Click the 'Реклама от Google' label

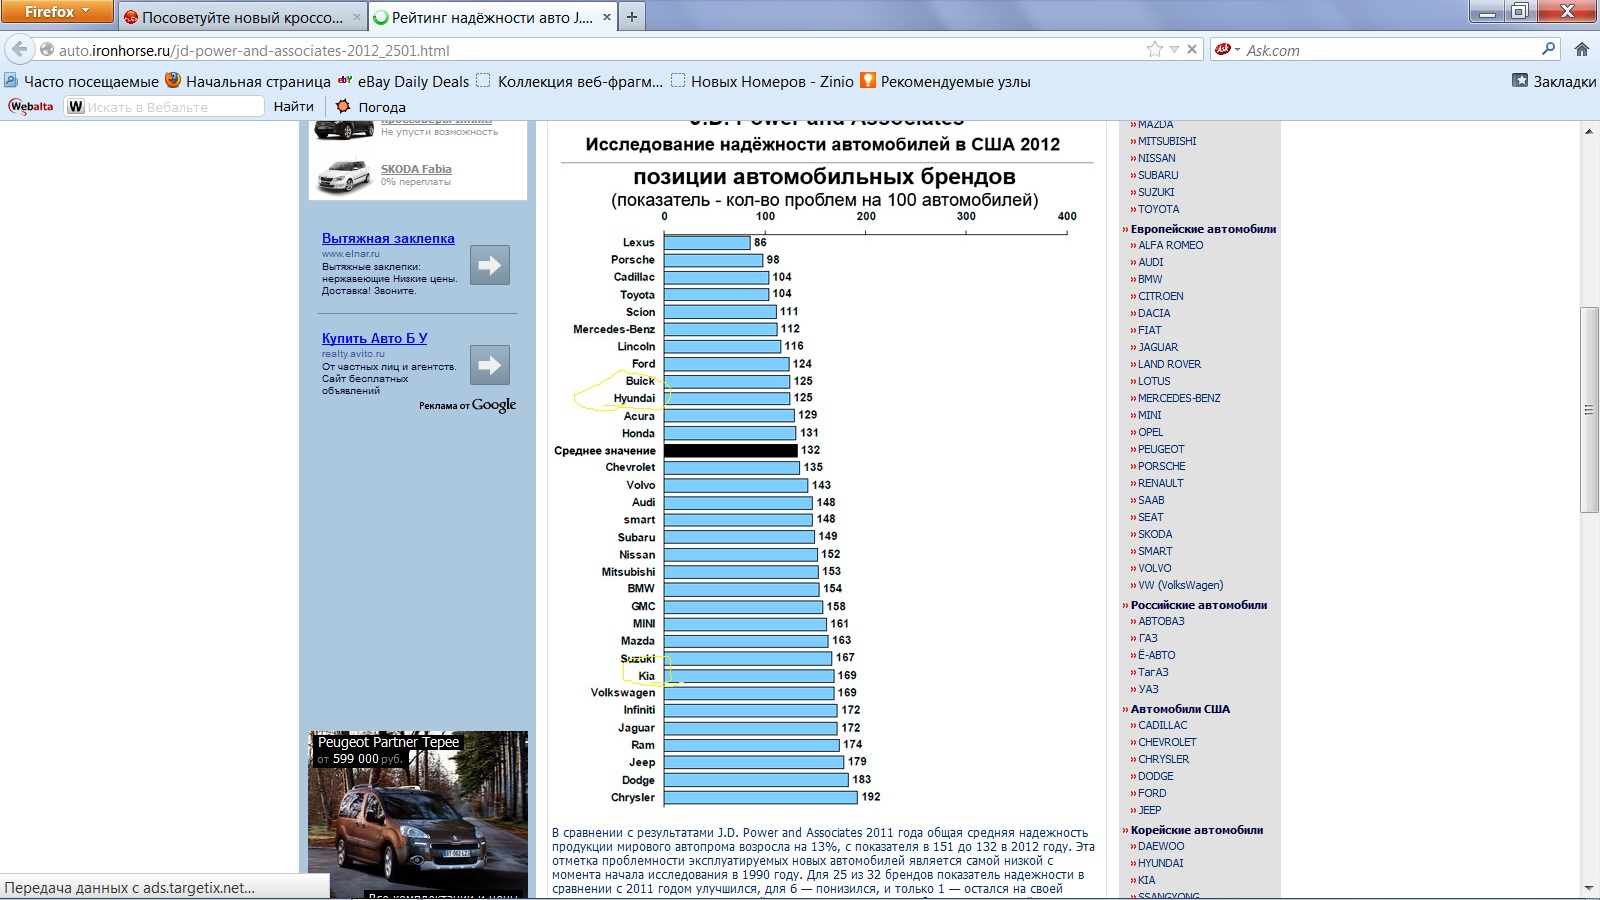(x=467, y=405)
